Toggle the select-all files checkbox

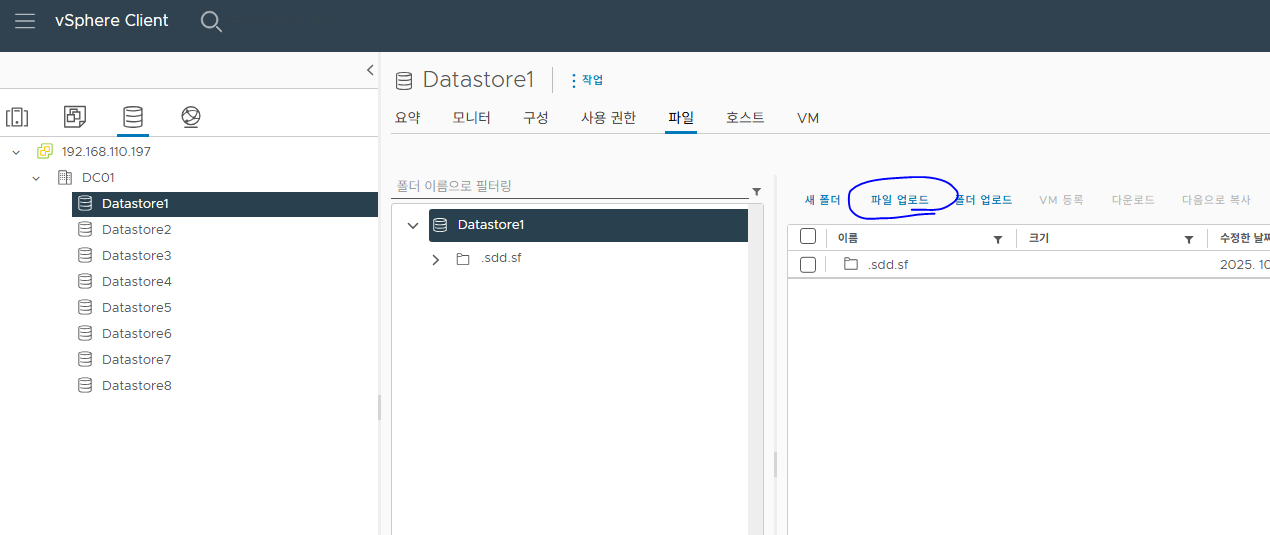(808, 237)
